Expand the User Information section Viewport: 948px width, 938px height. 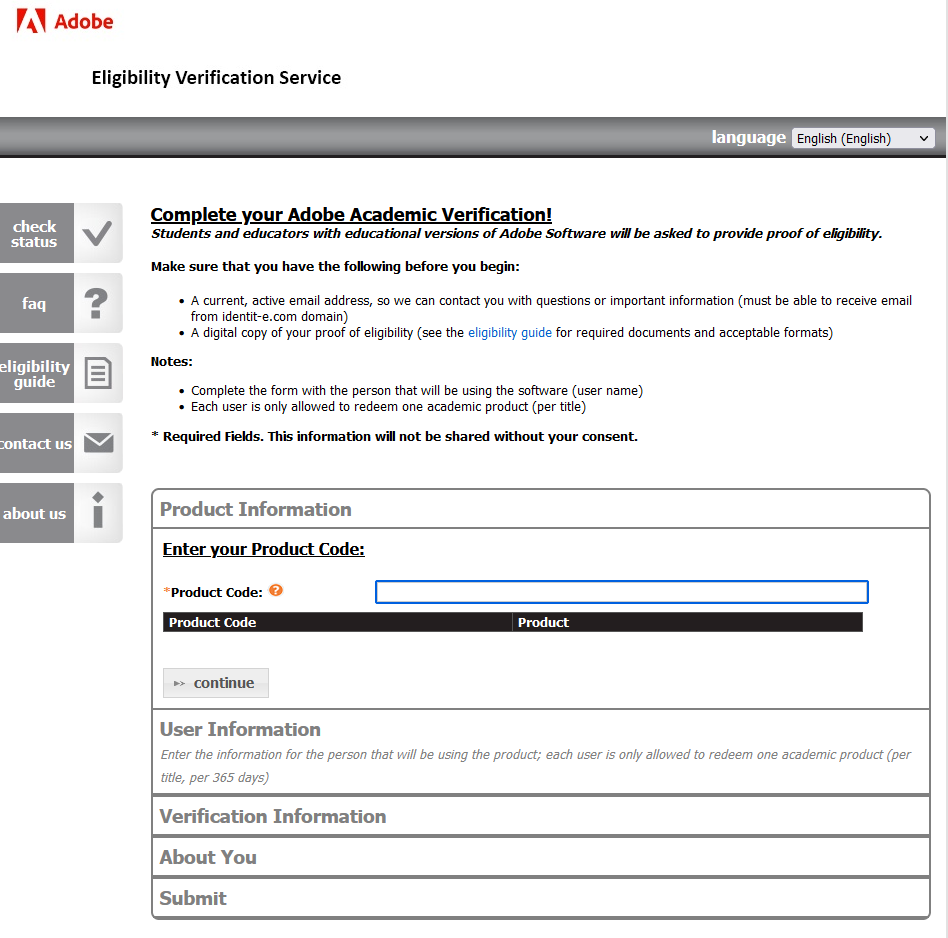pyautogui.click(x=541, y=752)
